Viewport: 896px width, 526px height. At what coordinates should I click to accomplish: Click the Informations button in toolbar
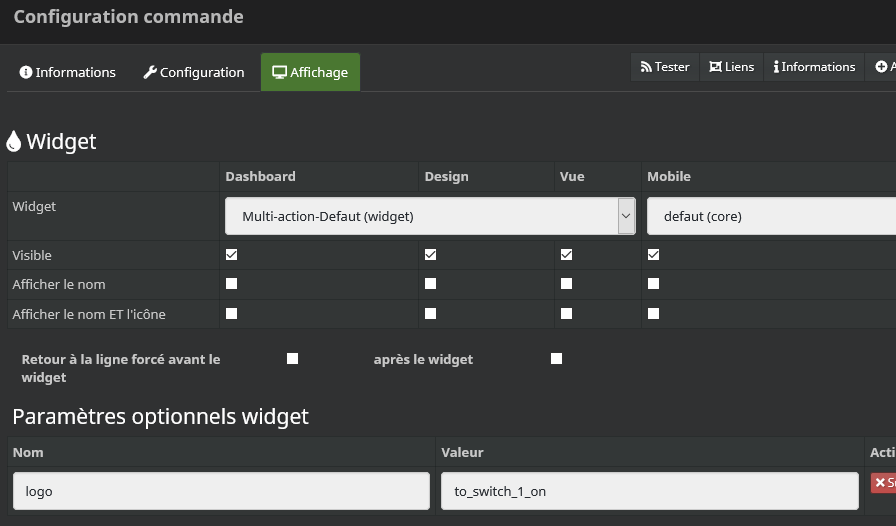click(x=814, y=67)
